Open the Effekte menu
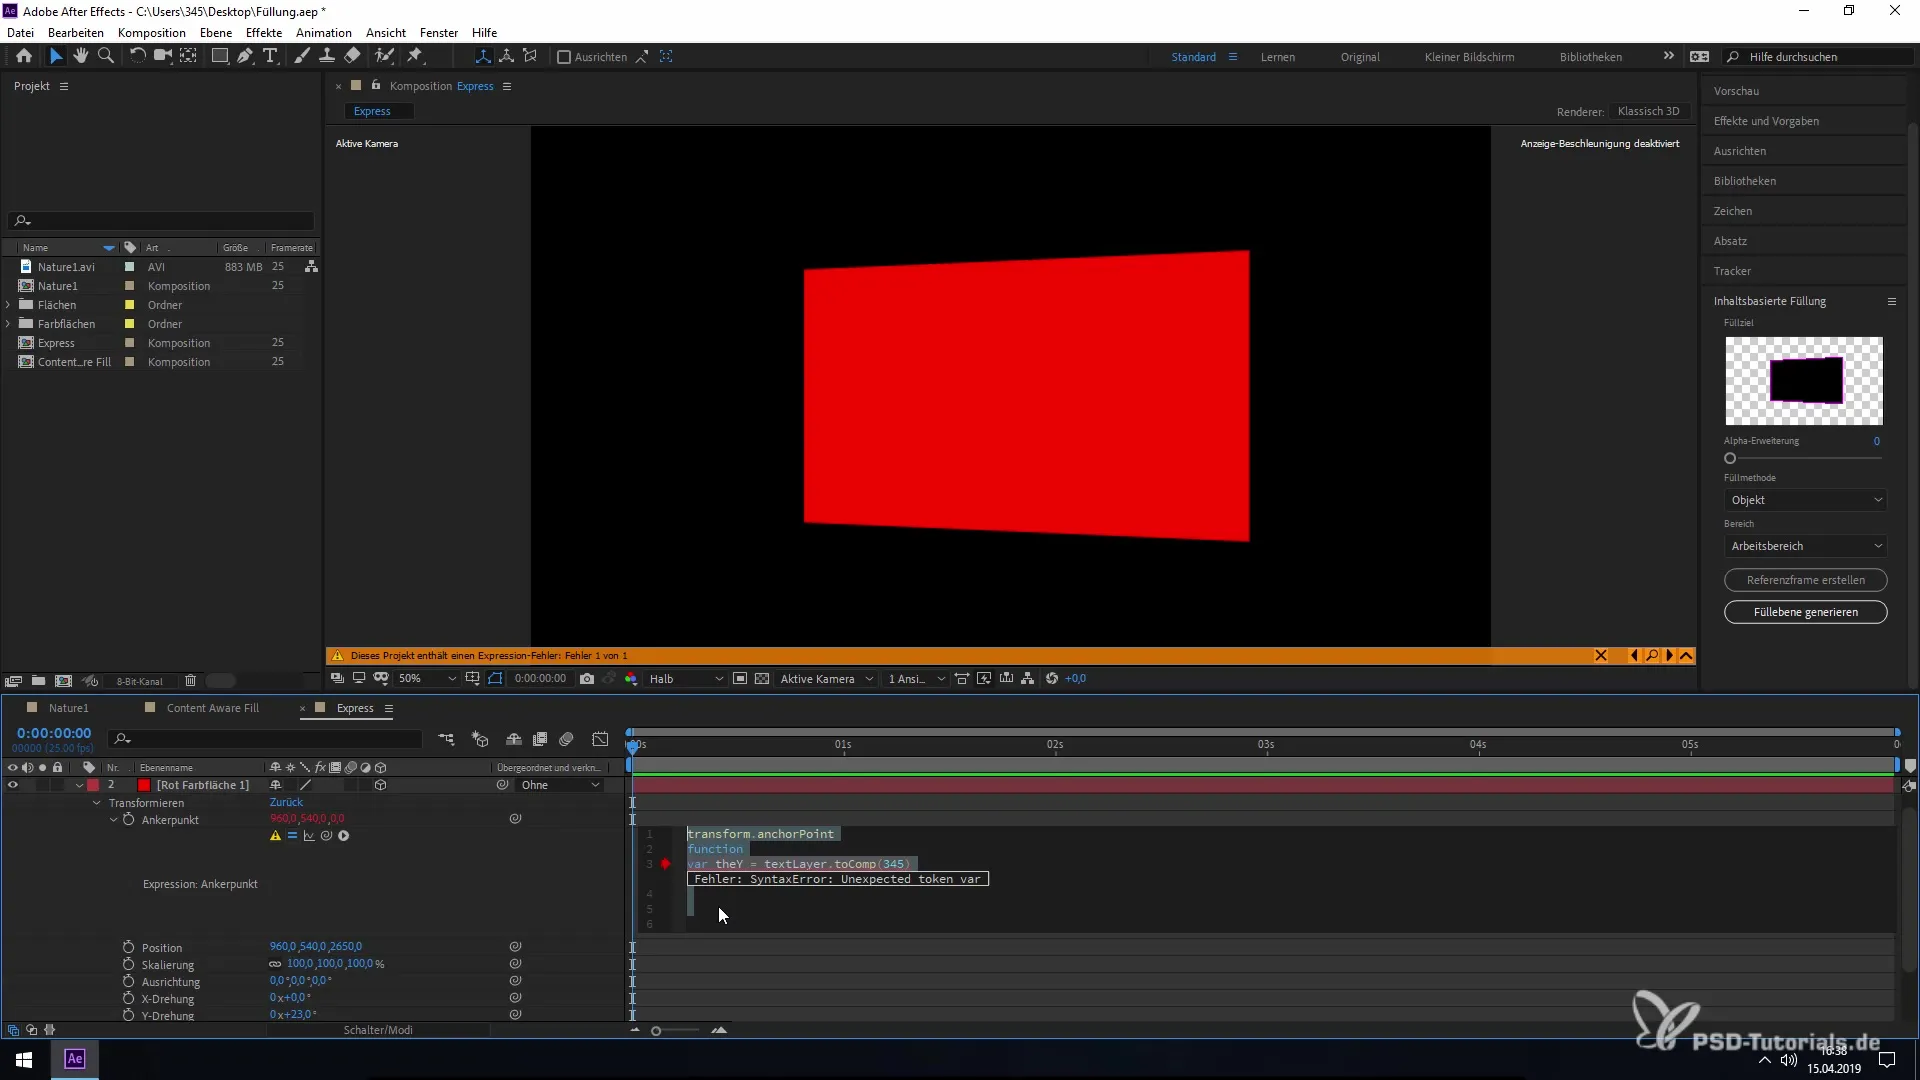Screen dimensions: 1920x1080 tap(264, 32)
